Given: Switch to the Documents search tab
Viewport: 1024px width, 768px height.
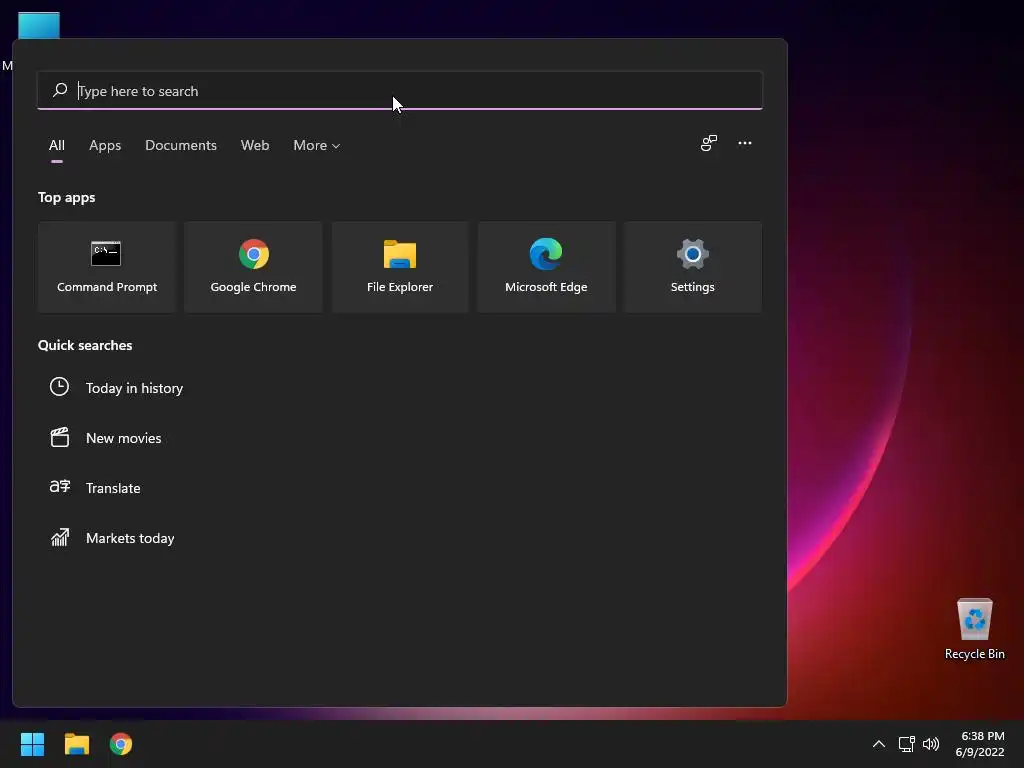Looking at the screenshot, I should tap(181, 145).
